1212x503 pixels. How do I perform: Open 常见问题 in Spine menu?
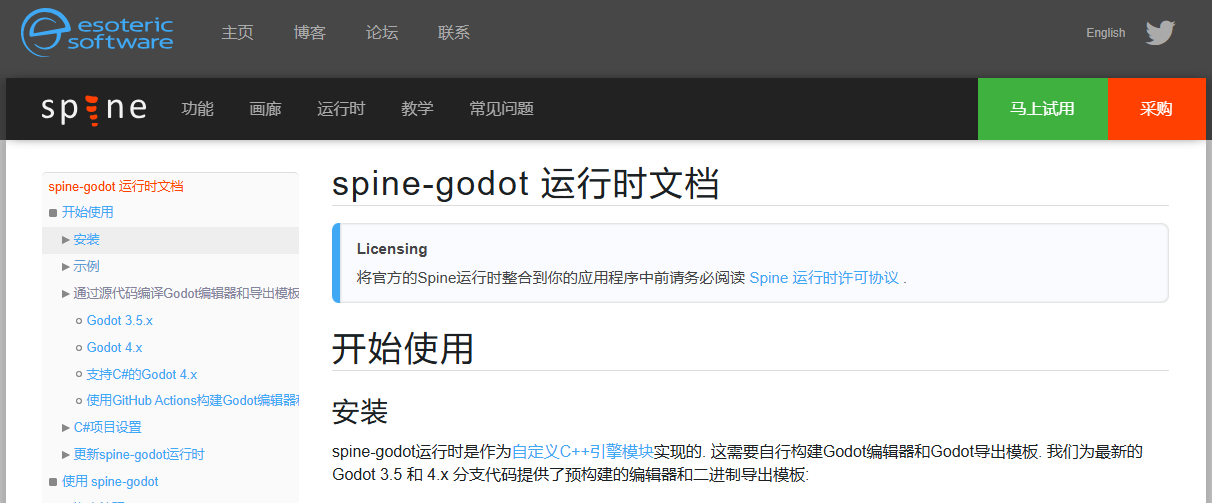pos(501,109)
